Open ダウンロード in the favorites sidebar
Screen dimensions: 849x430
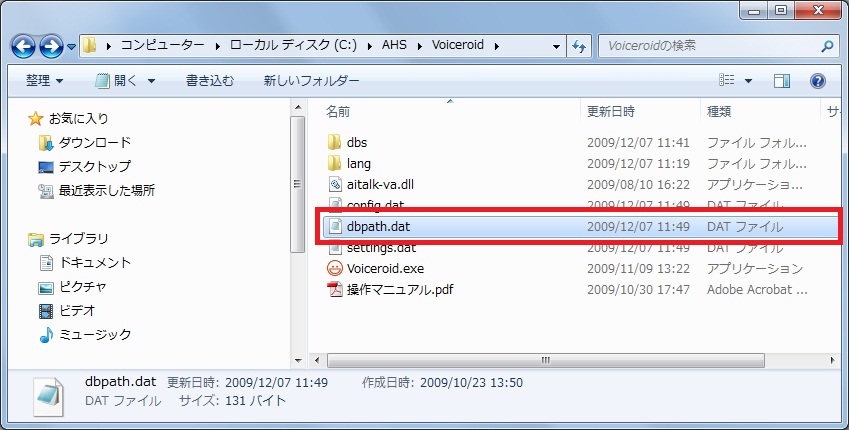click(94, 142)
